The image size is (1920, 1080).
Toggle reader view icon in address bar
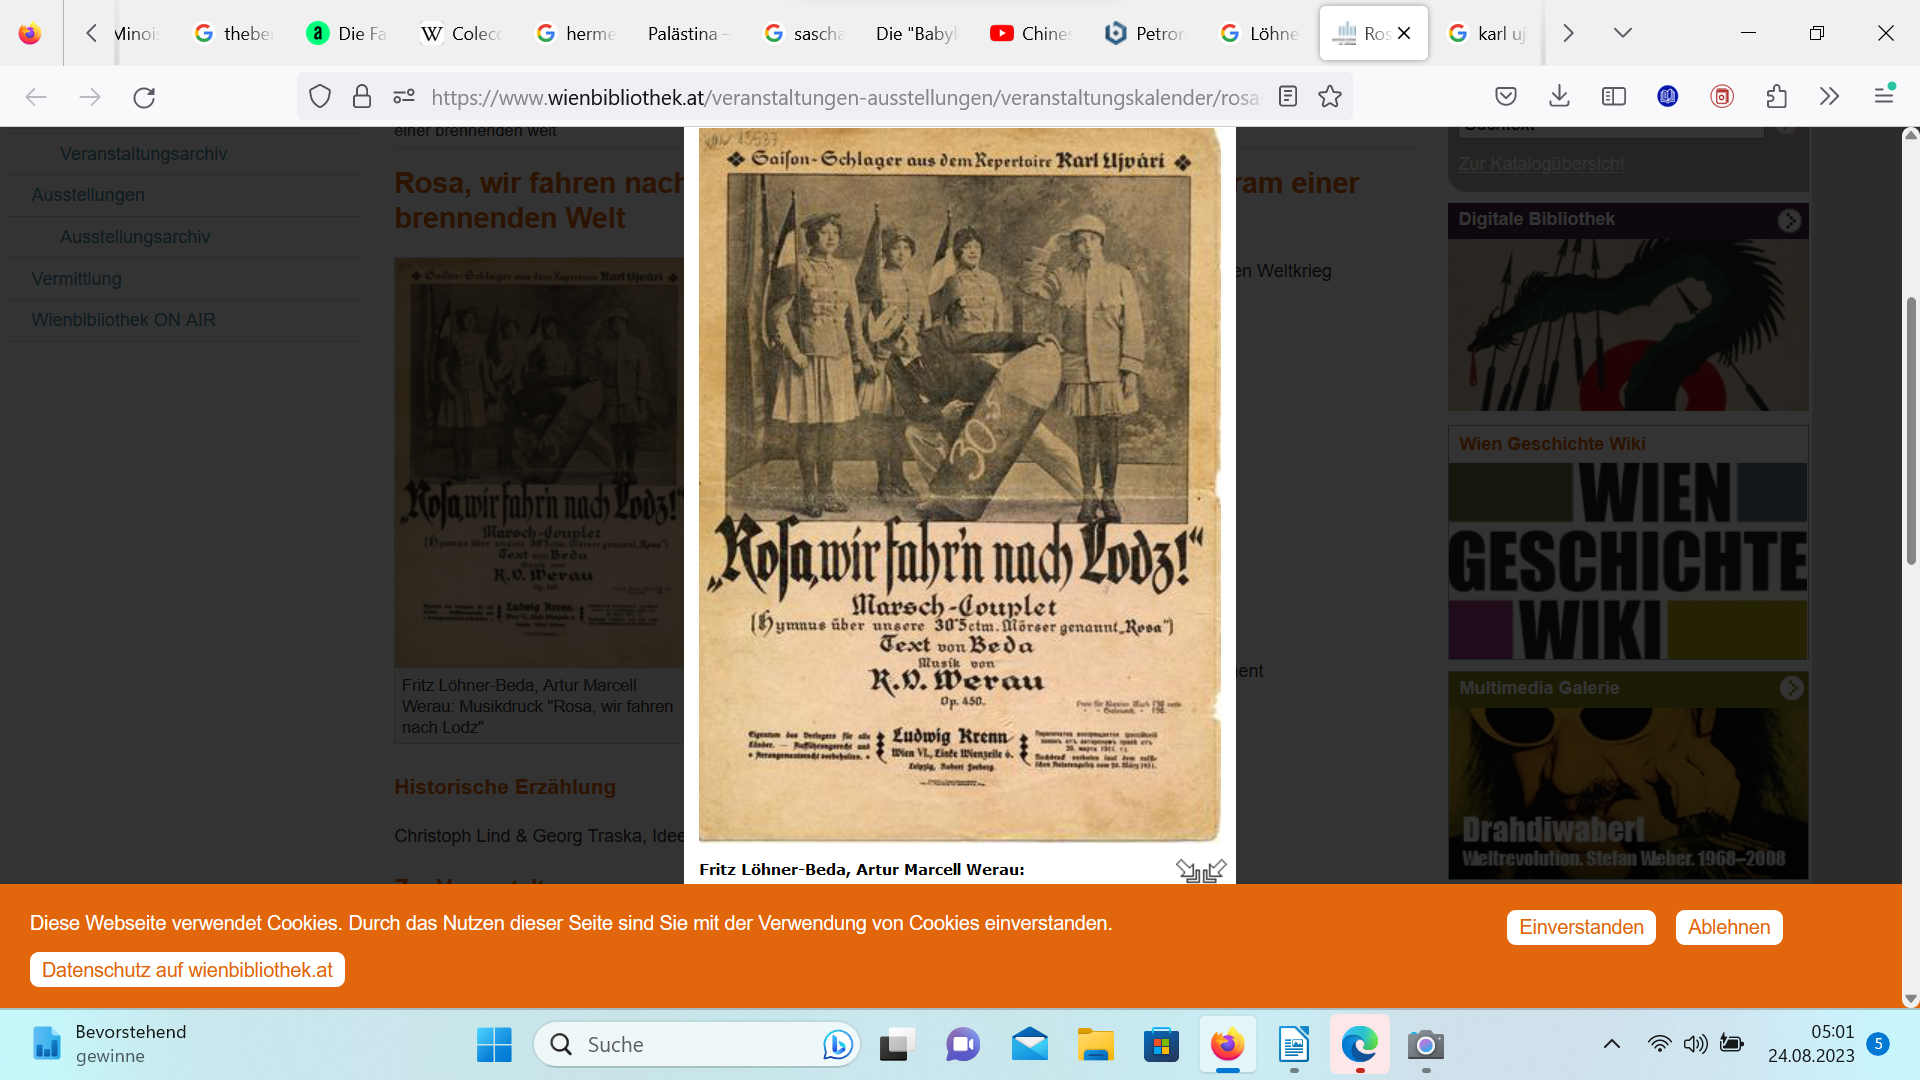coord(1288,97)
